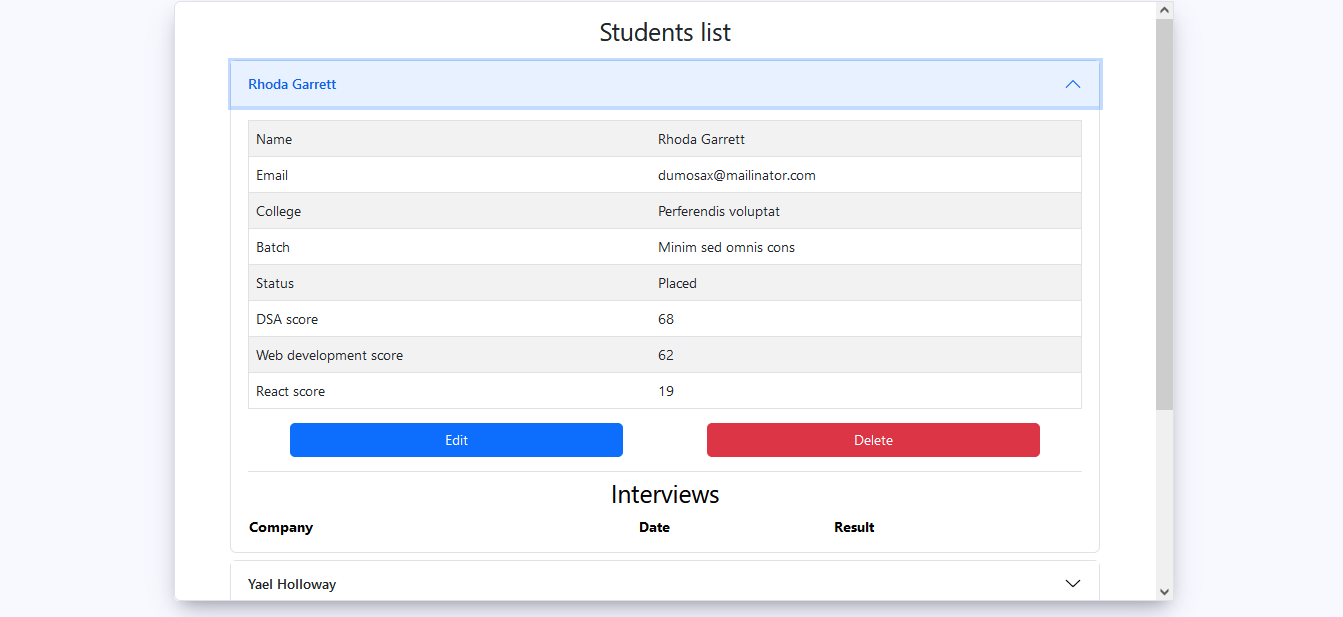Click the React score row label

pyautogui.click(x=290, y=391)
